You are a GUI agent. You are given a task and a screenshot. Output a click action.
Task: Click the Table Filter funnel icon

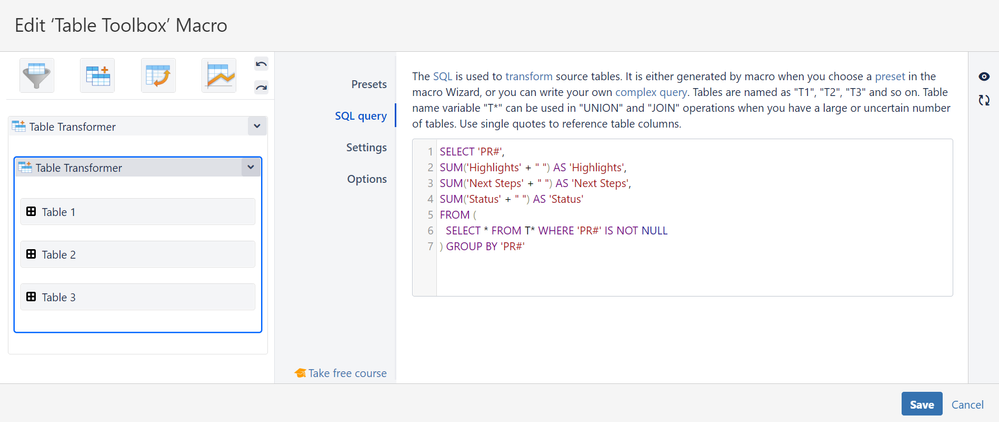[37, 76]
